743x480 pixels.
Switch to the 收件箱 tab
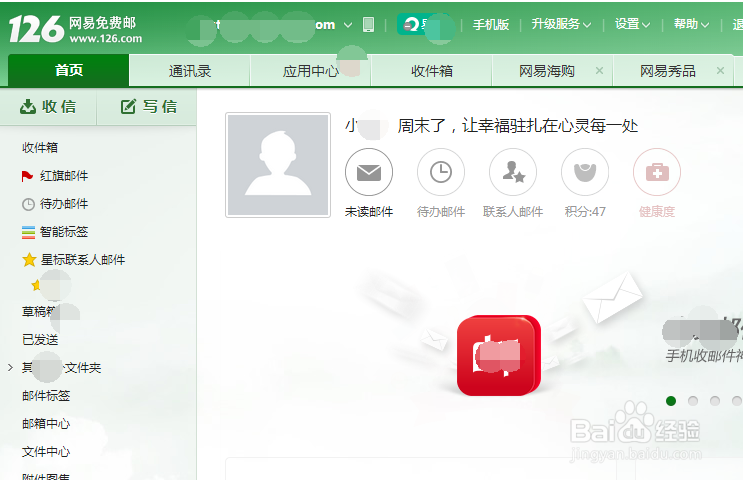click(x=432, y=71)
